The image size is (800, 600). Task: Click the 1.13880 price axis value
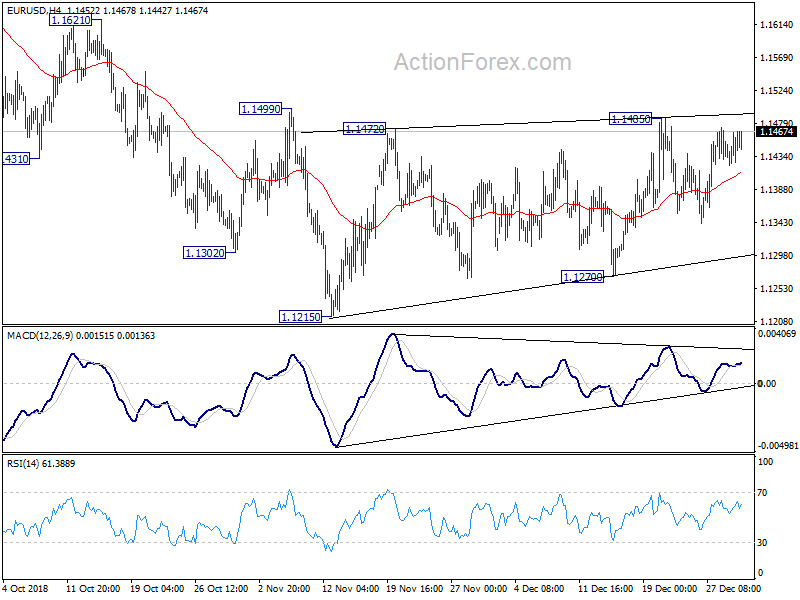pyautogui.click(x=777, y=190)
